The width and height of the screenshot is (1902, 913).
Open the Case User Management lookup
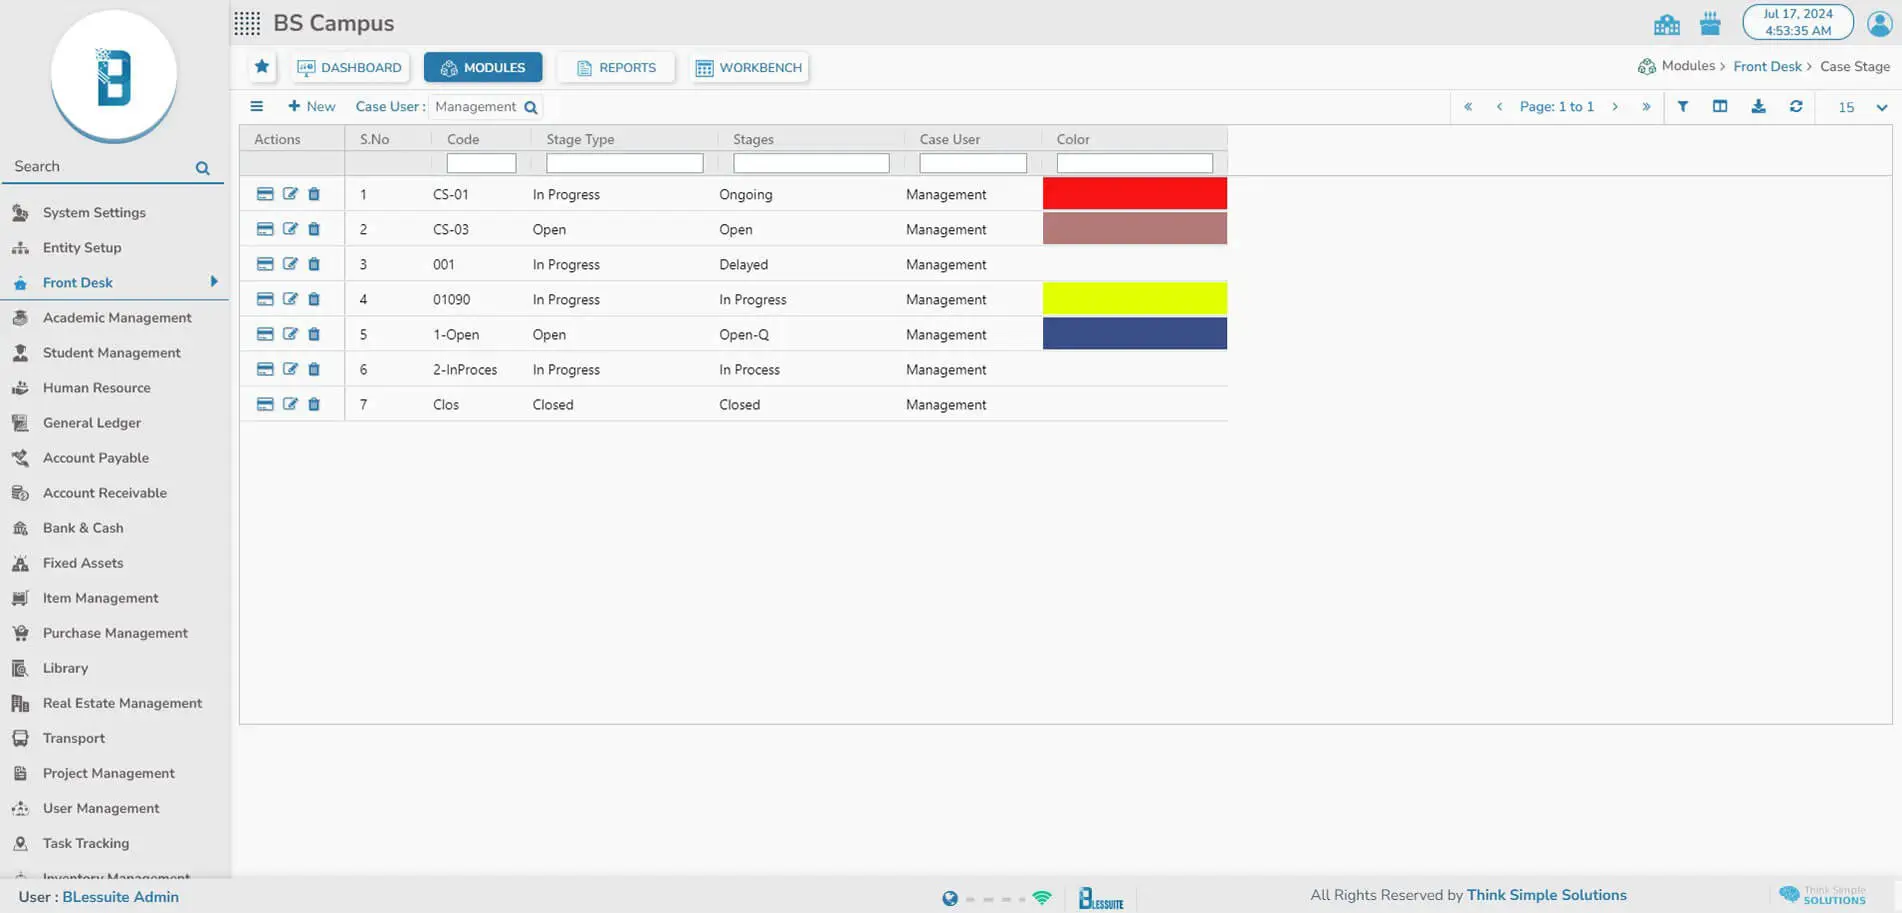(531, 107)
